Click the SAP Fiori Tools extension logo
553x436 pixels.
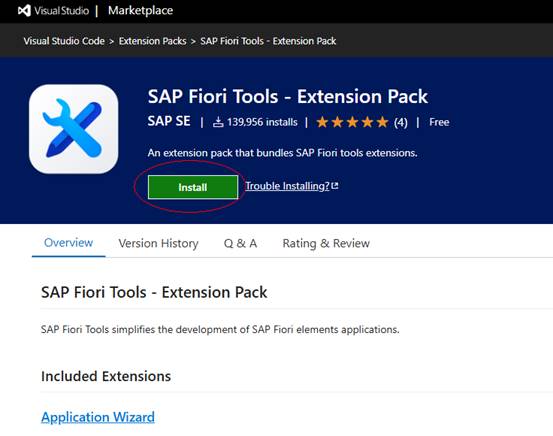tap(73, 129)
